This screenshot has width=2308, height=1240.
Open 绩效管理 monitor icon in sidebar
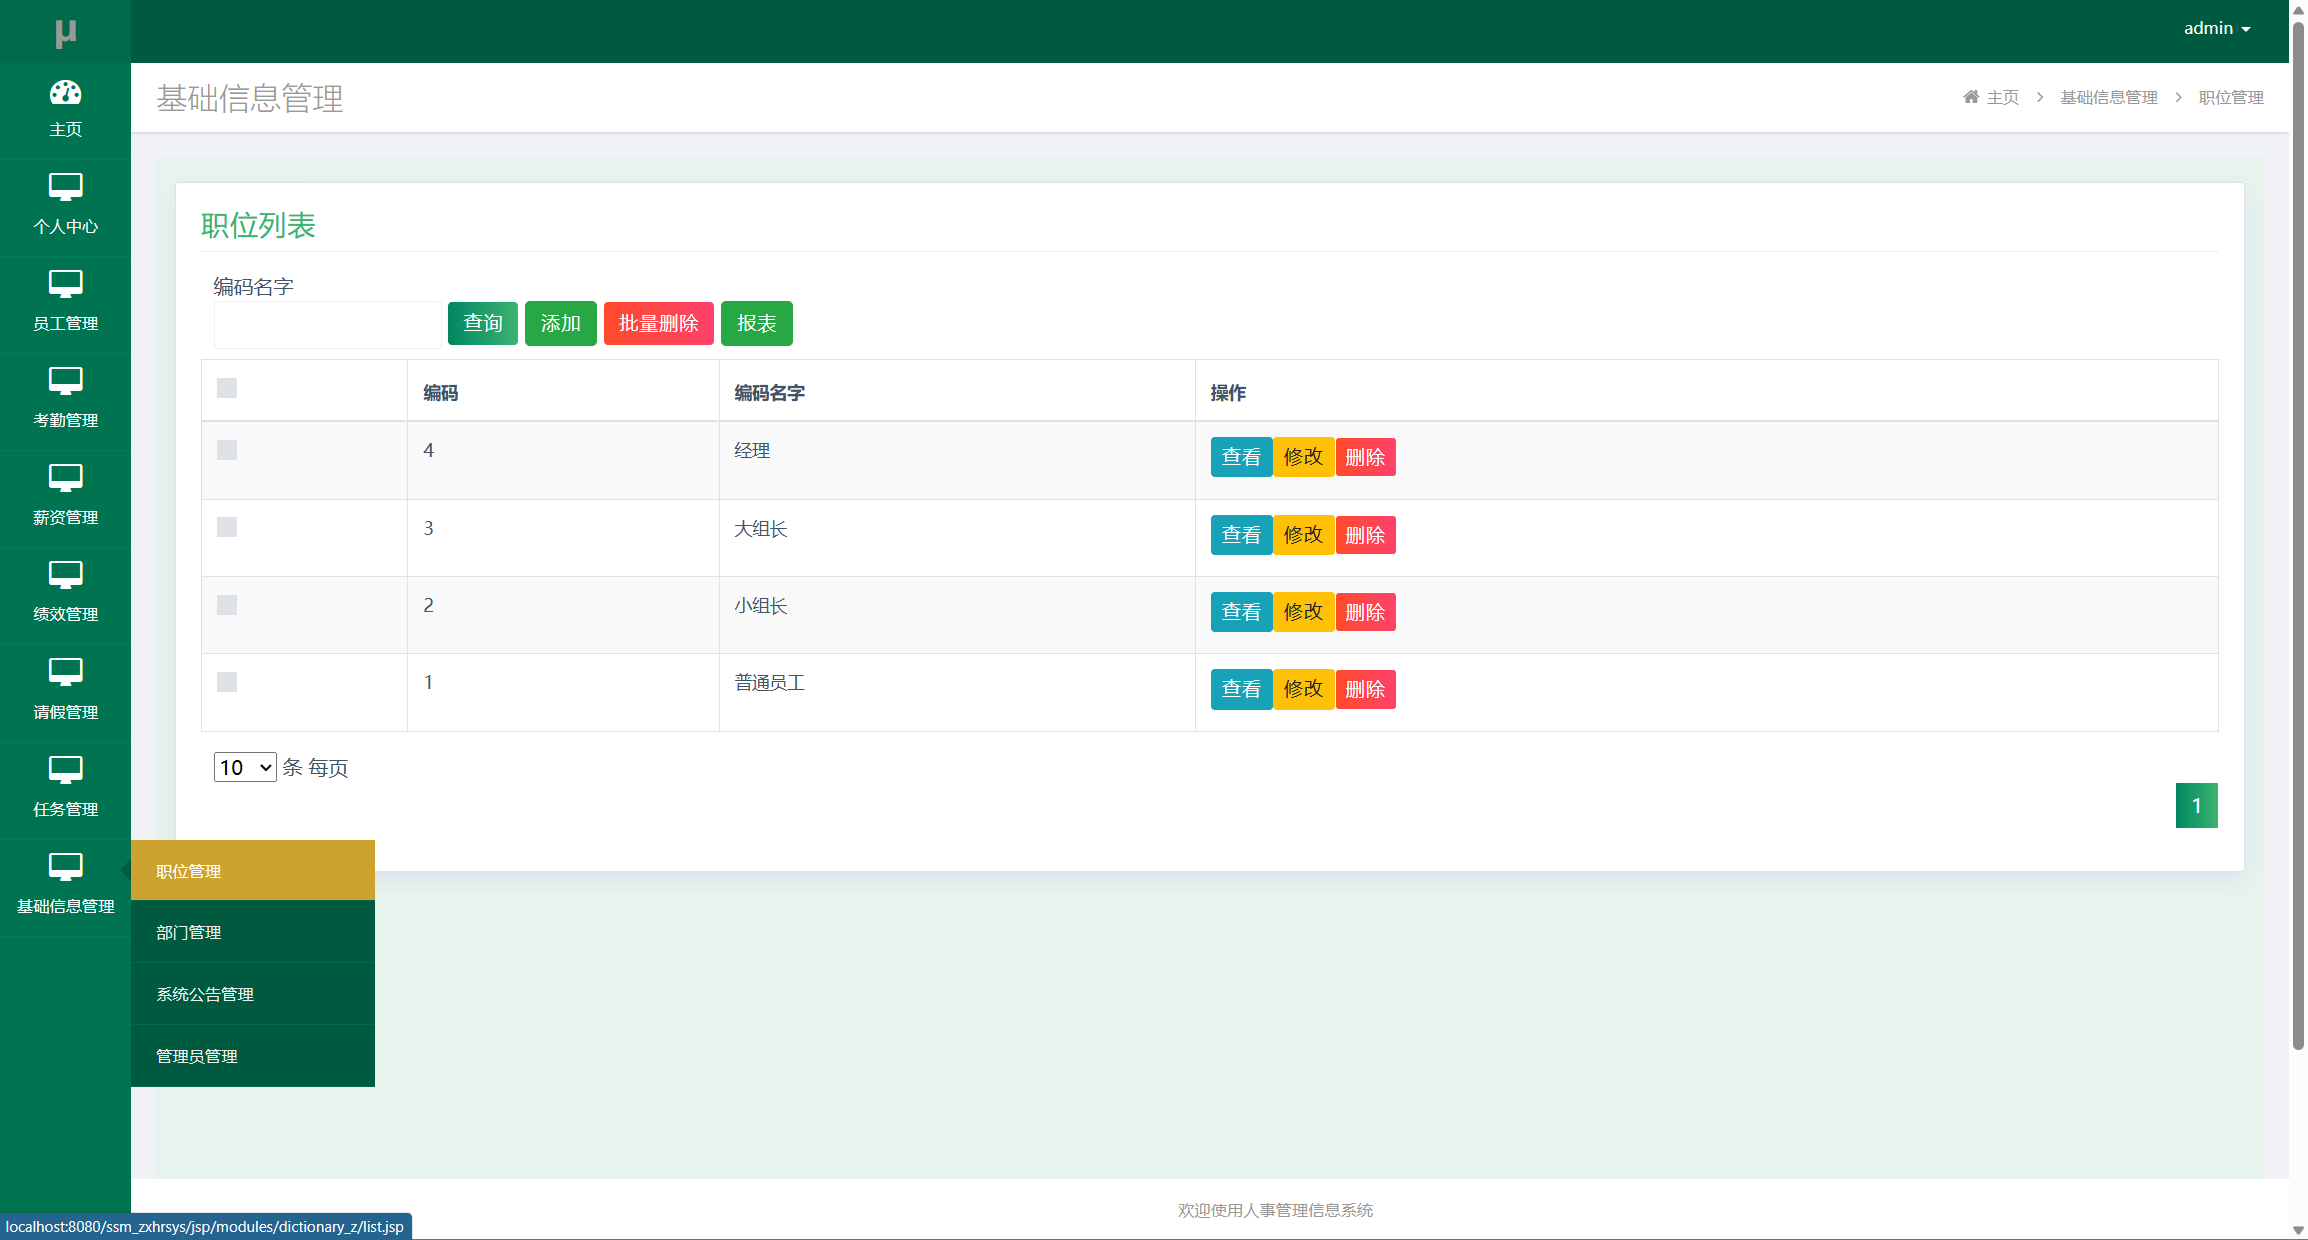[65, 575]
